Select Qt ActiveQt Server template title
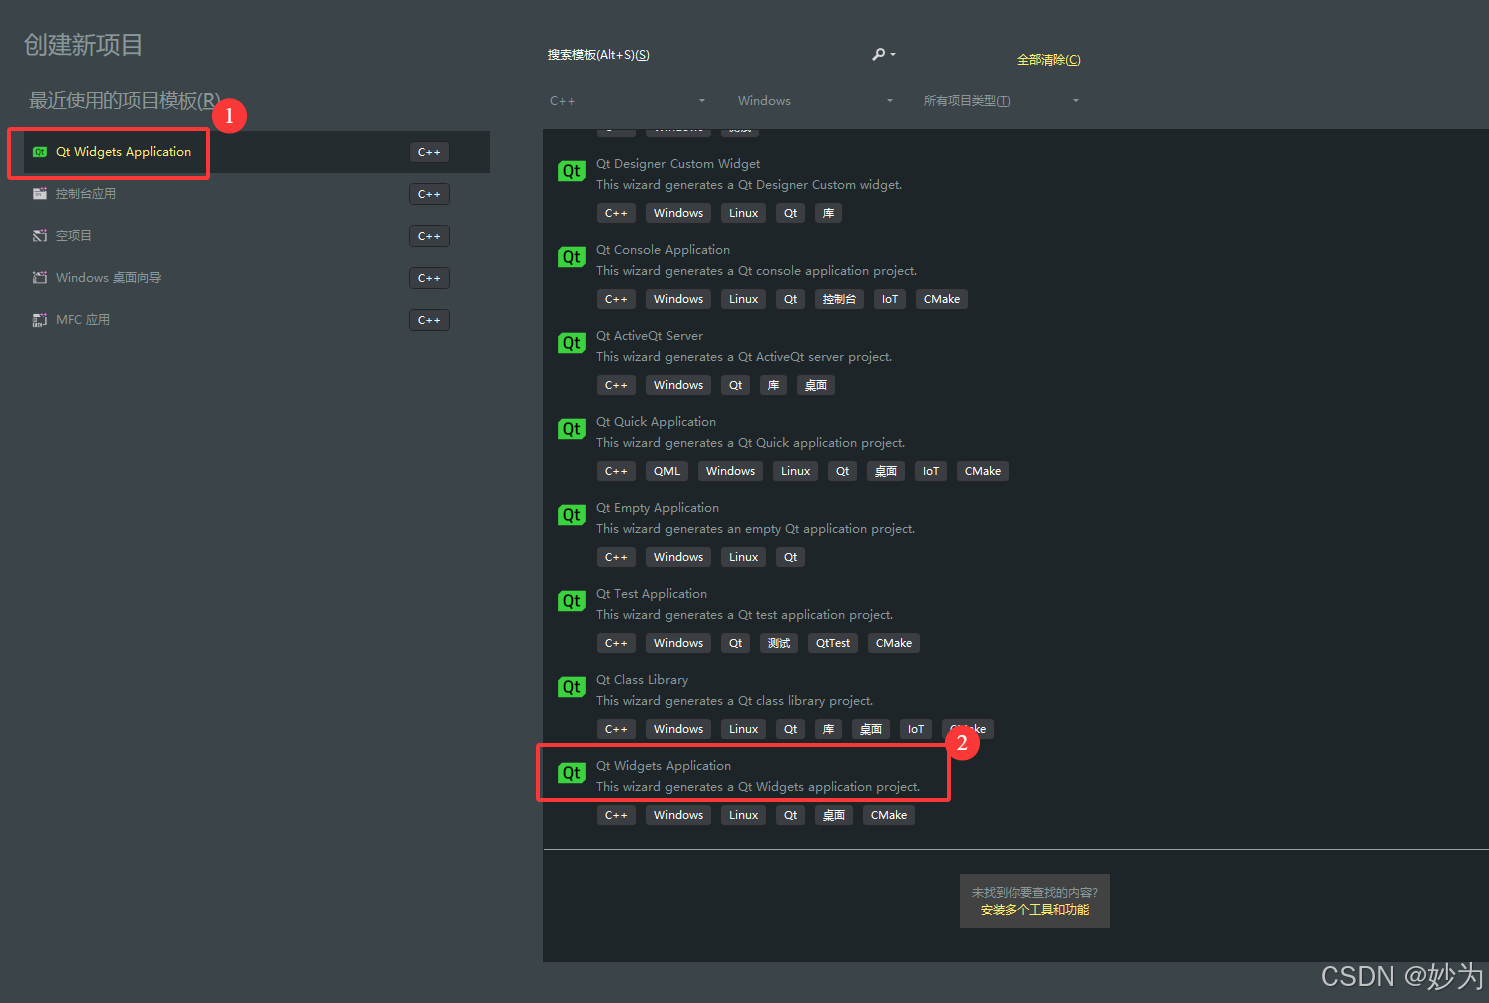The image size is (1489, 1003). 650,336
